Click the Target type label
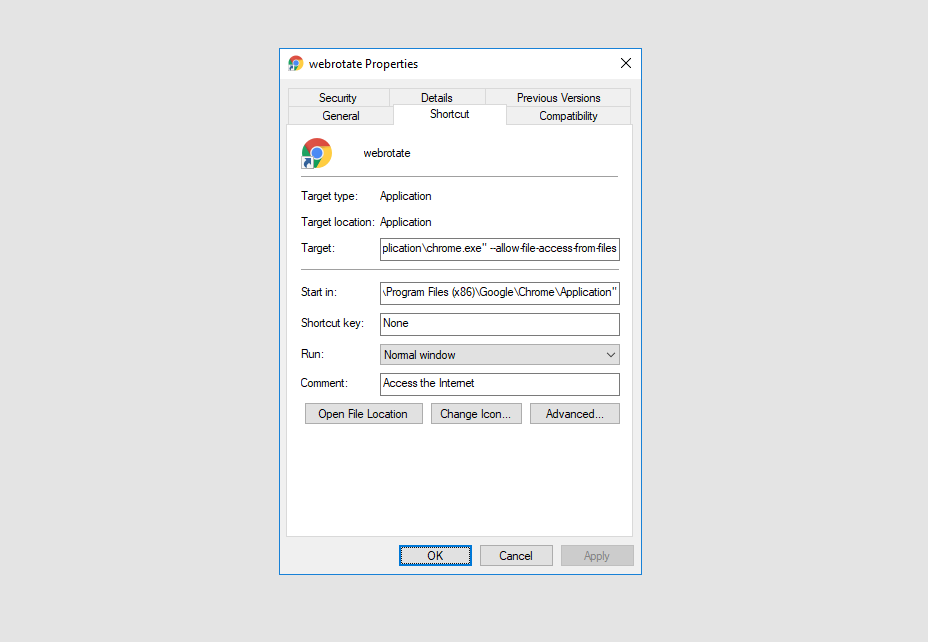Viewport: 928px width, 642px height. (329, 196)
